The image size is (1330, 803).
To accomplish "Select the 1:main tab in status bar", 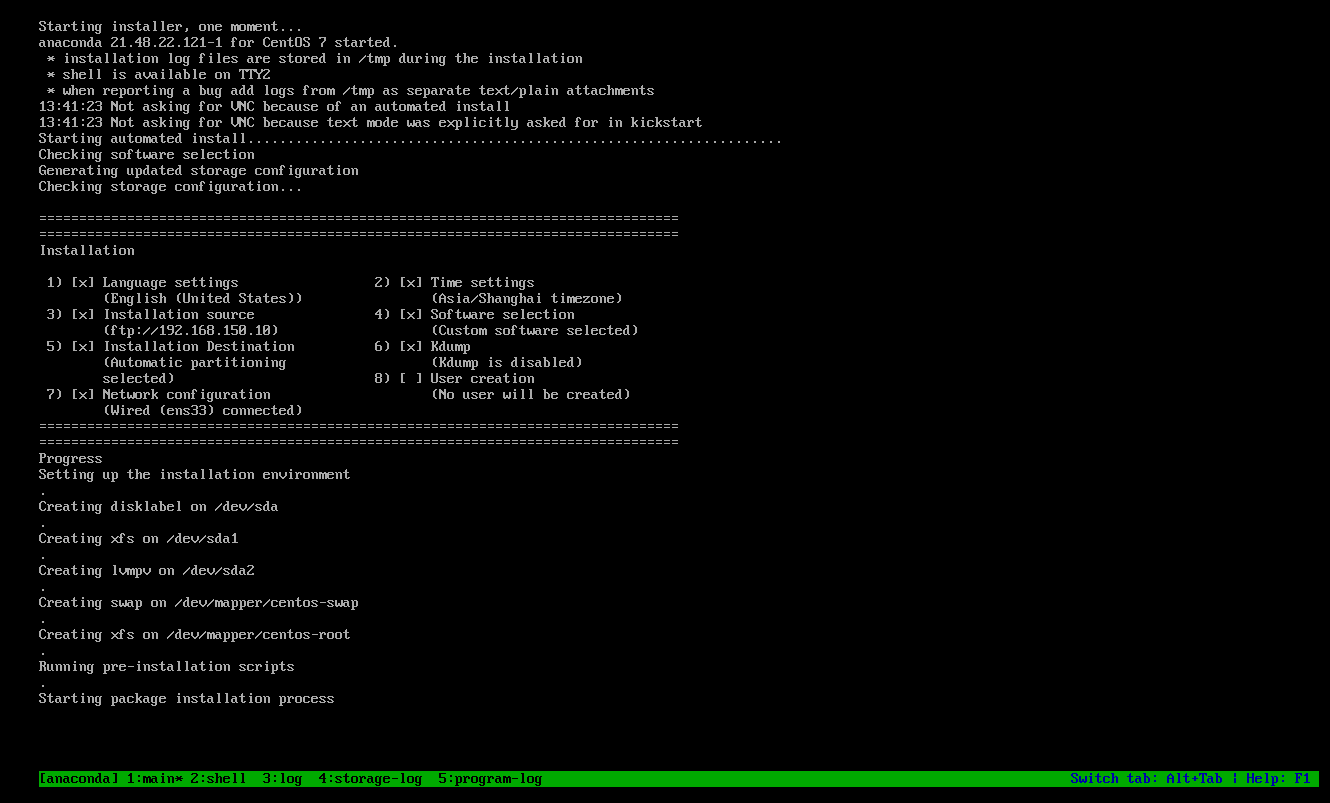I will pyautogui.click(x=155, y=779).
